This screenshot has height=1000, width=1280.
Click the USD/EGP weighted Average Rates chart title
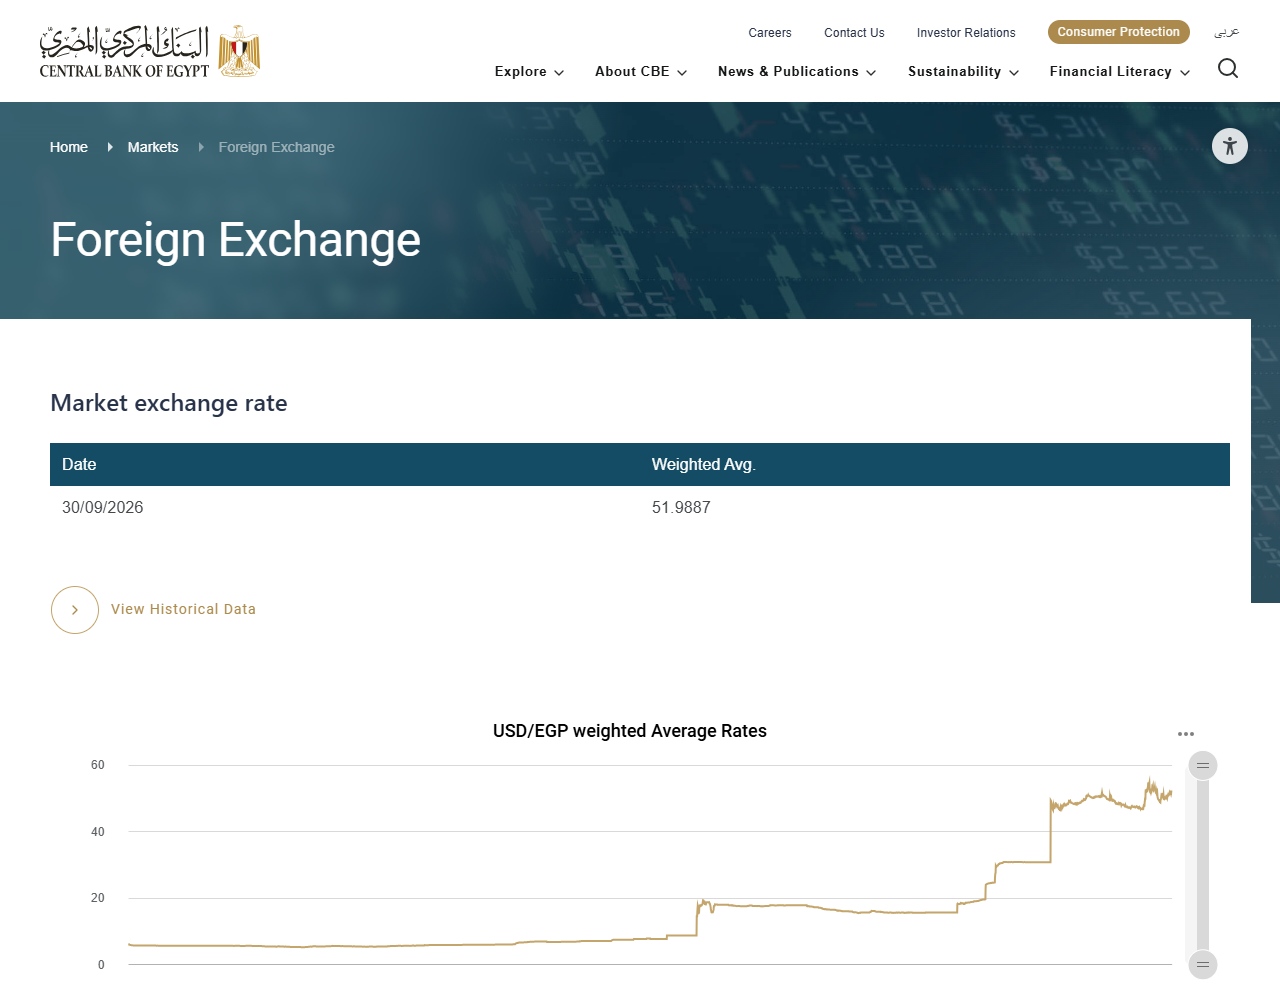pos(630,731)
